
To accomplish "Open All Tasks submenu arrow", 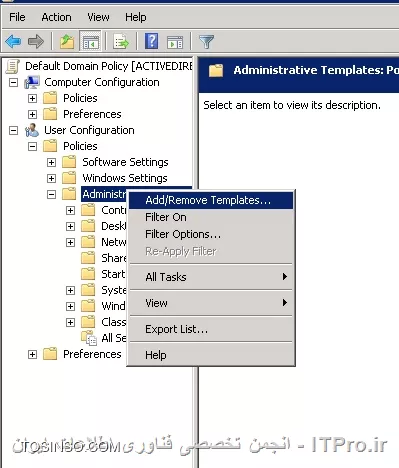I will click(284, 277).
